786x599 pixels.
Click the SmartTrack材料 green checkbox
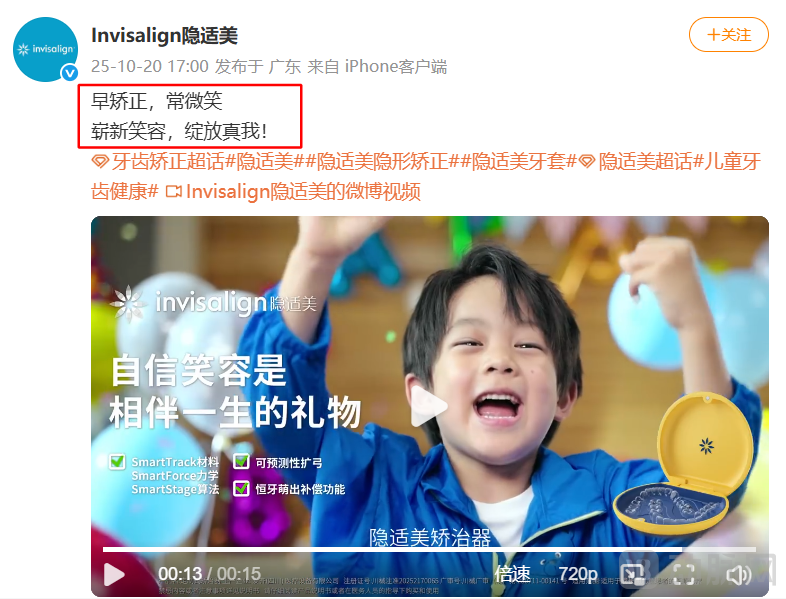tap(117, 461)
